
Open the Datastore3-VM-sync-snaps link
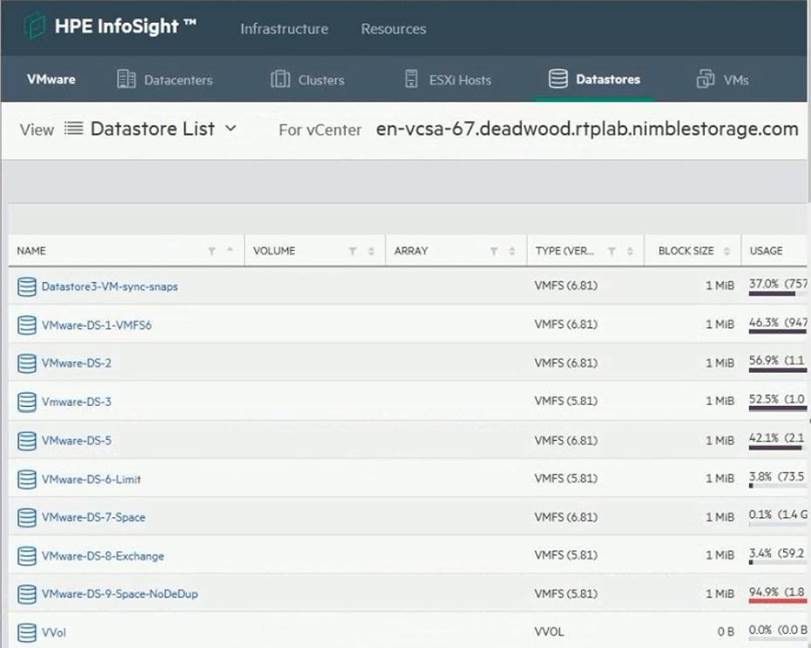110,286
